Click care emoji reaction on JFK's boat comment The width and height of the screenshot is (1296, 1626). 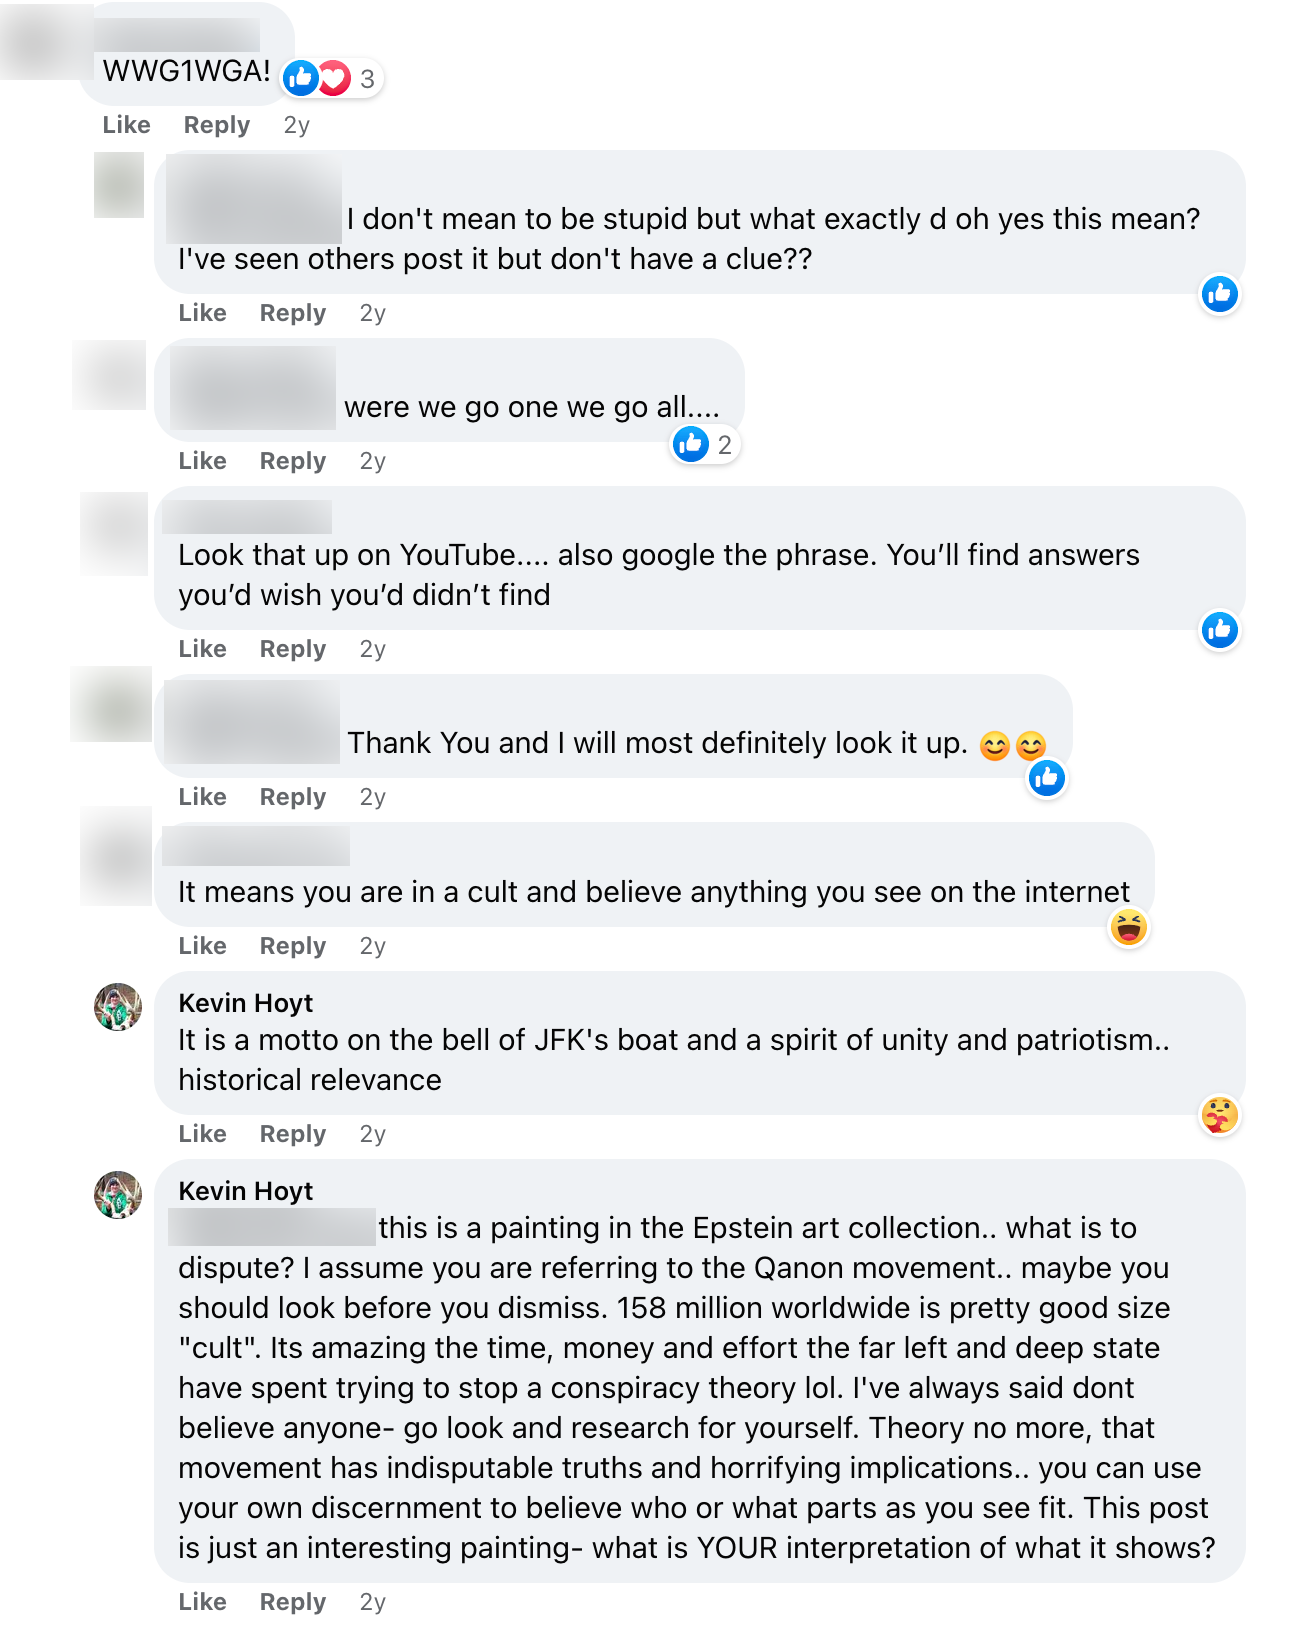[1219, 1115]
